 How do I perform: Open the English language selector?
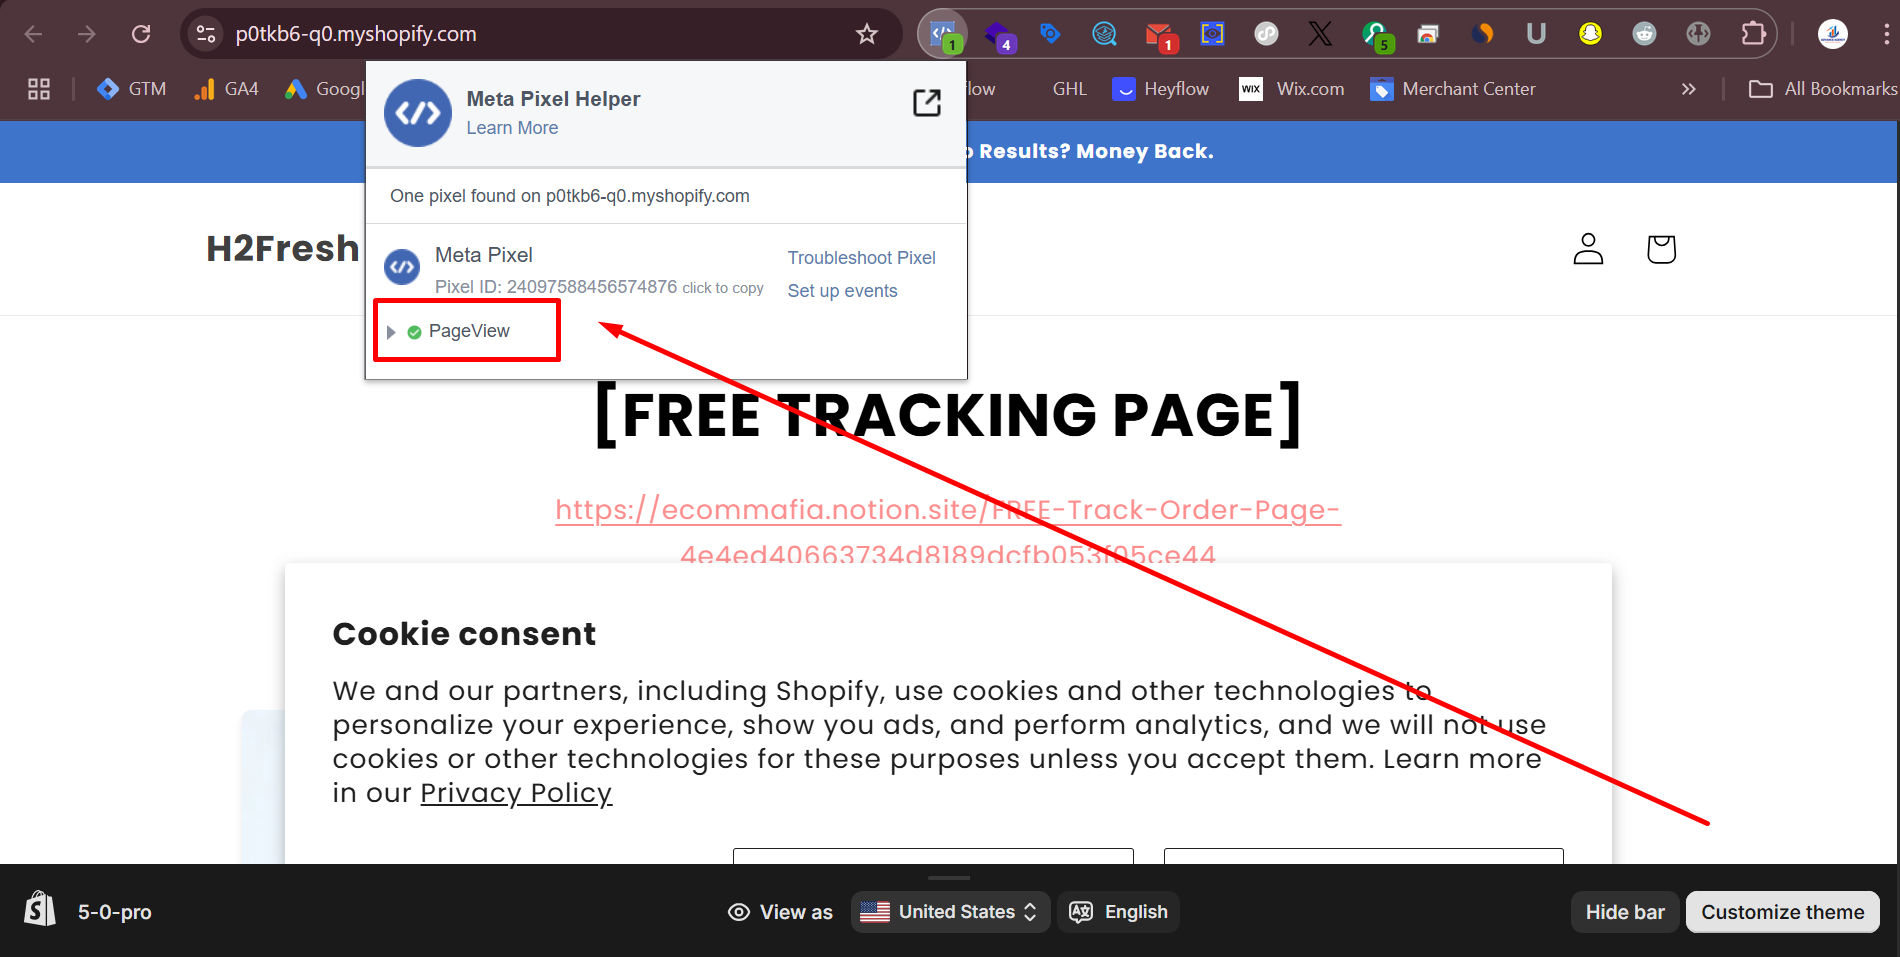click(1117, 911)
